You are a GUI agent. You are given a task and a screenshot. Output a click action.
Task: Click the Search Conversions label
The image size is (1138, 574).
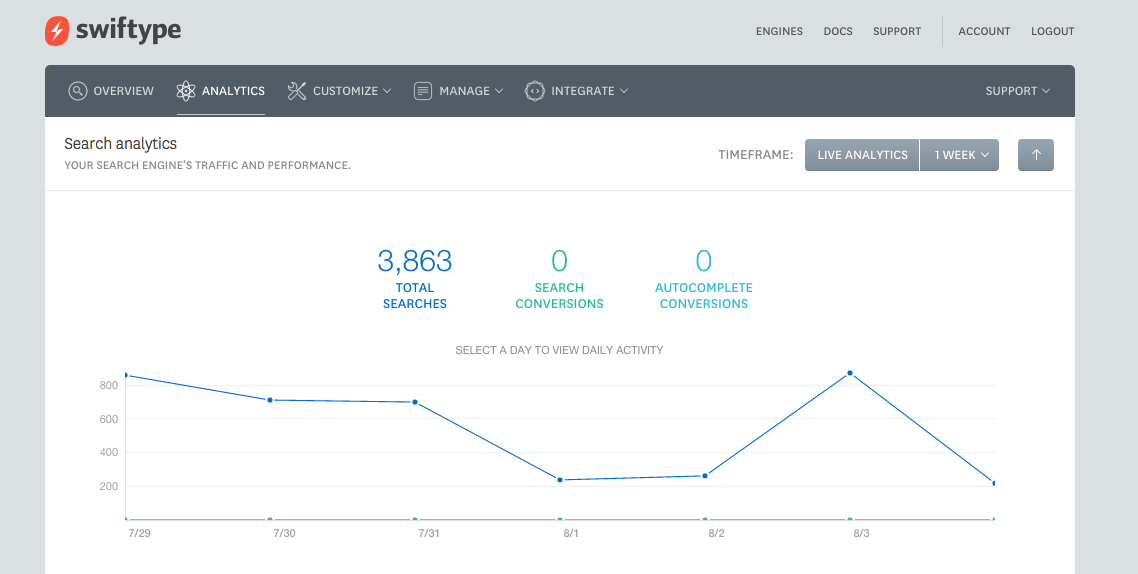tap(560, 296)
